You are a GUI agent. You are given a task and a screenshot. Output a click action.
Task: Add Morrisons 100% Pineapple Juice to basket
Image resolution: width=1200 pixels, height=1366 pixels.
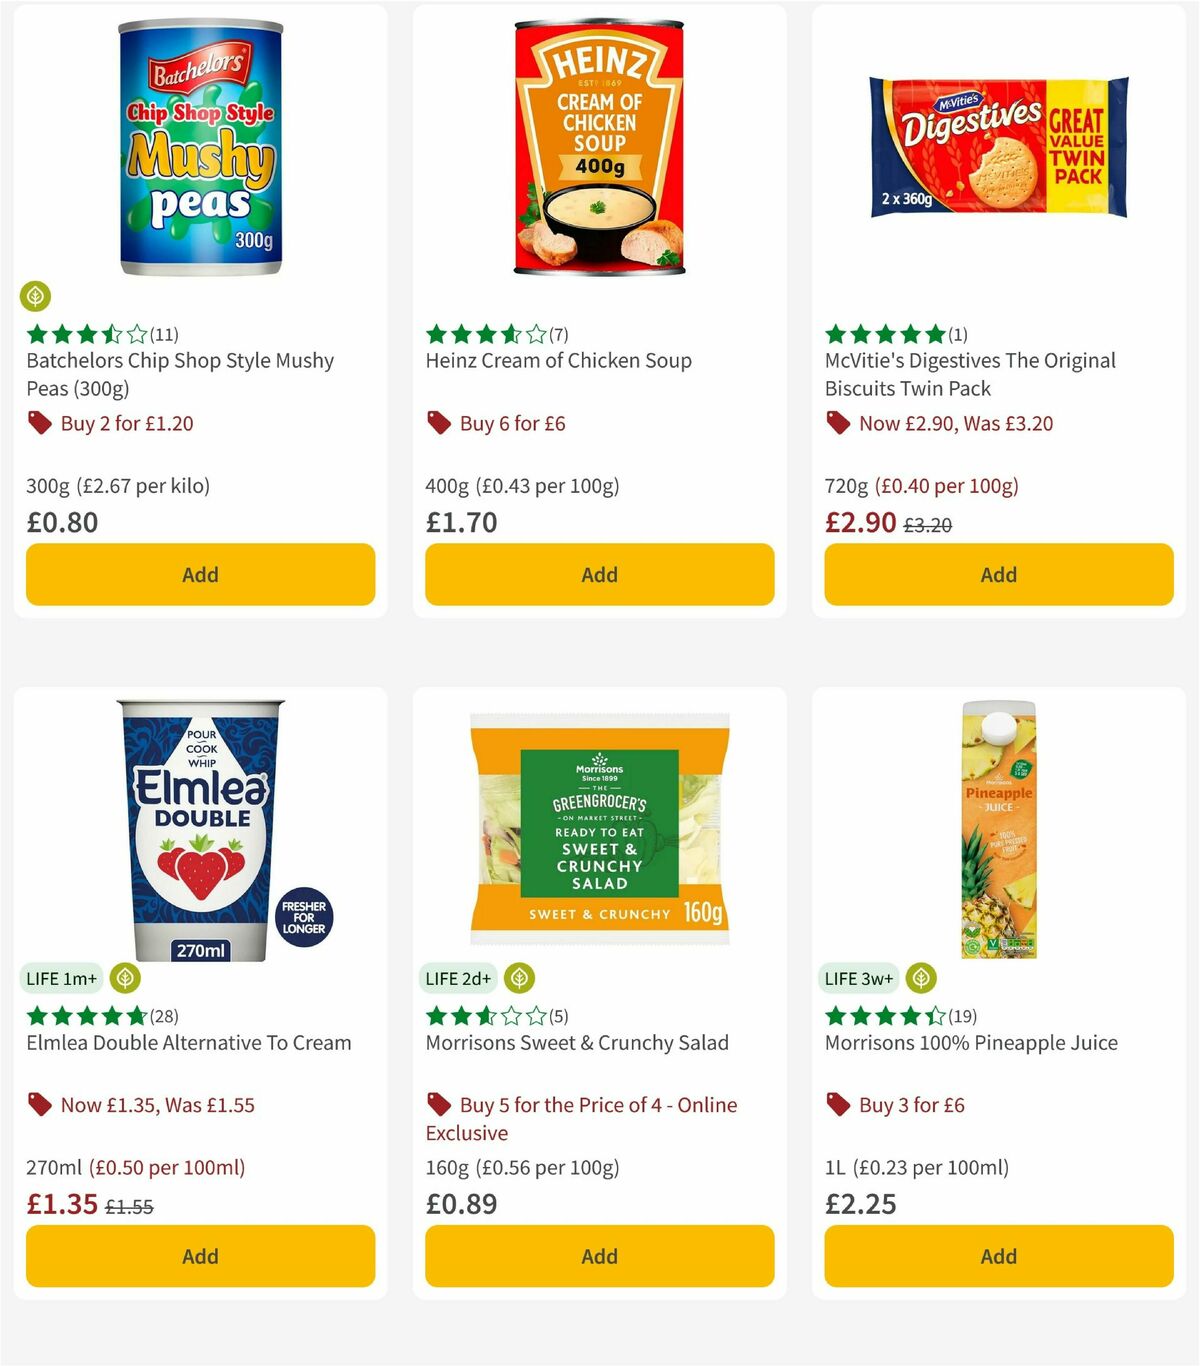tap(998, 1256)
